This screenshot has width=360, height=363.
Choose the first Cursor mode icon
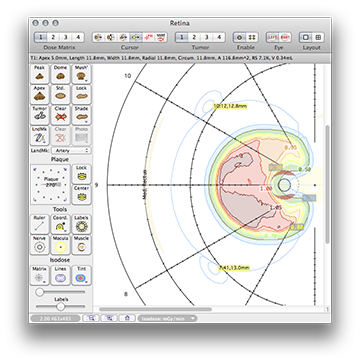[x=98, y=37]
